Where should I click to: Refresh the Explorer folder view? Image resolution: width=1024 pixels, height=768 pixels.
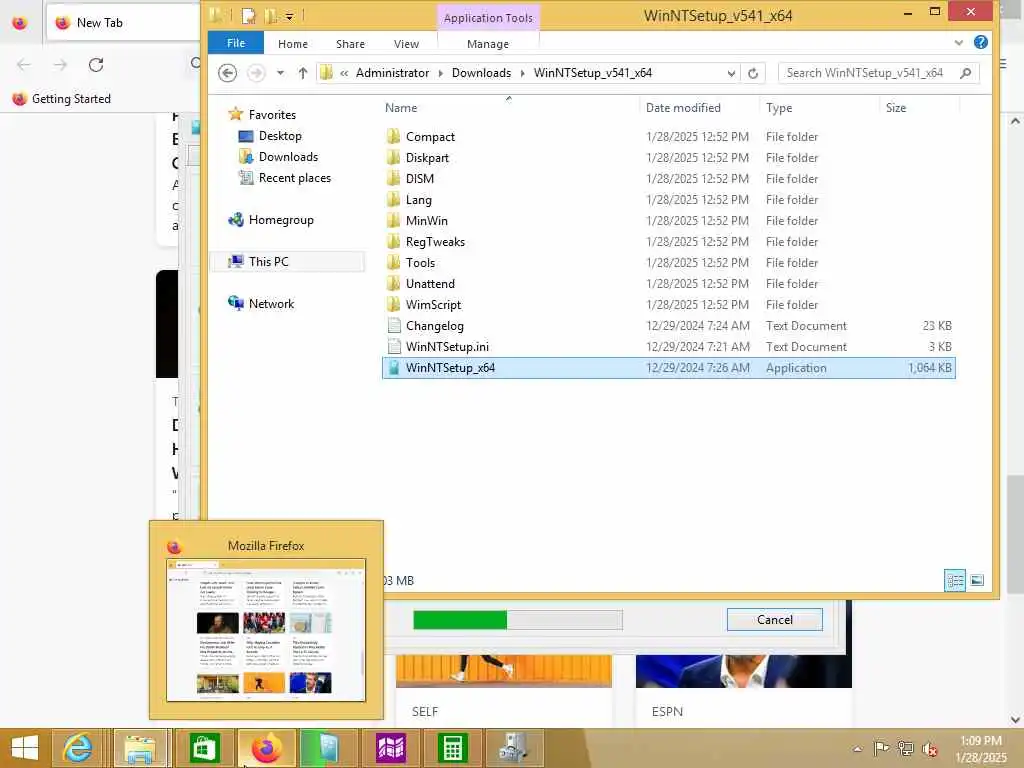pyautogui.click(x=753, y=73)
